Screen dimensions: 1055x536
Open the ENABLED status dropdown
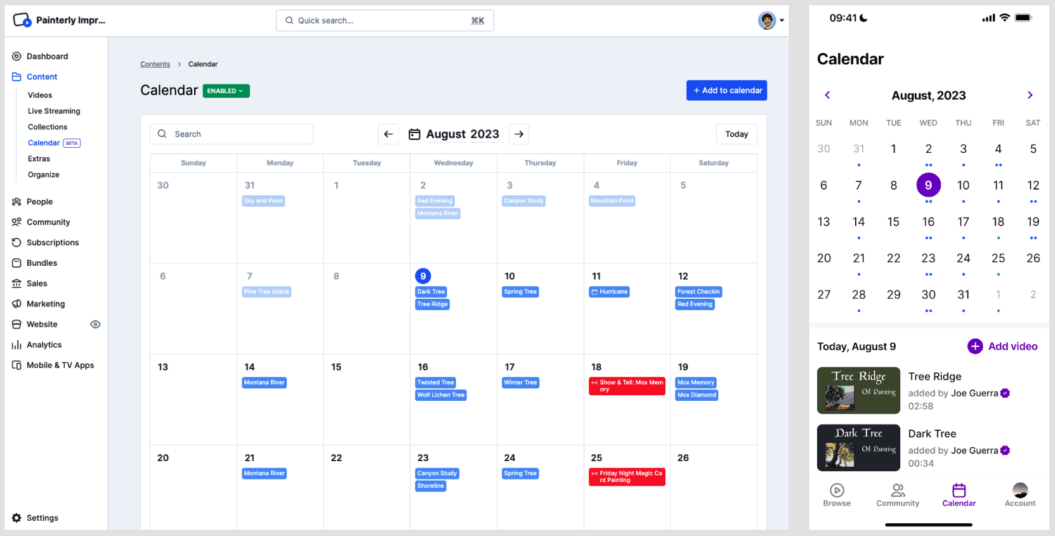[x=226, y=91]
